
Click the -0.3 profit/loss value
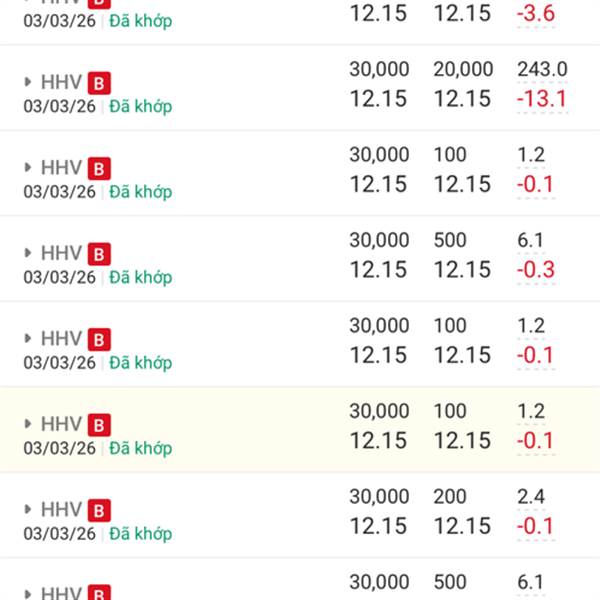pos(536,270)
